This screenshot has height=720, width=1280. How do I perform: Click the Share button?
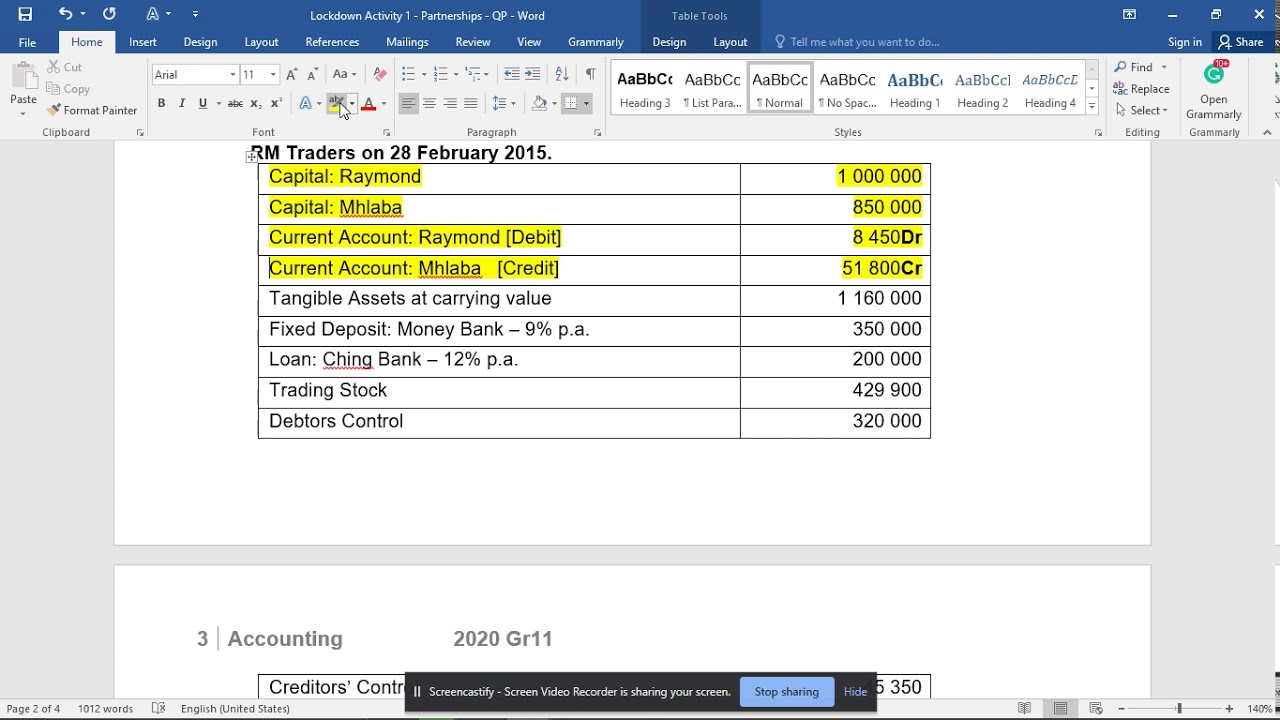(x=1240, y=42)
